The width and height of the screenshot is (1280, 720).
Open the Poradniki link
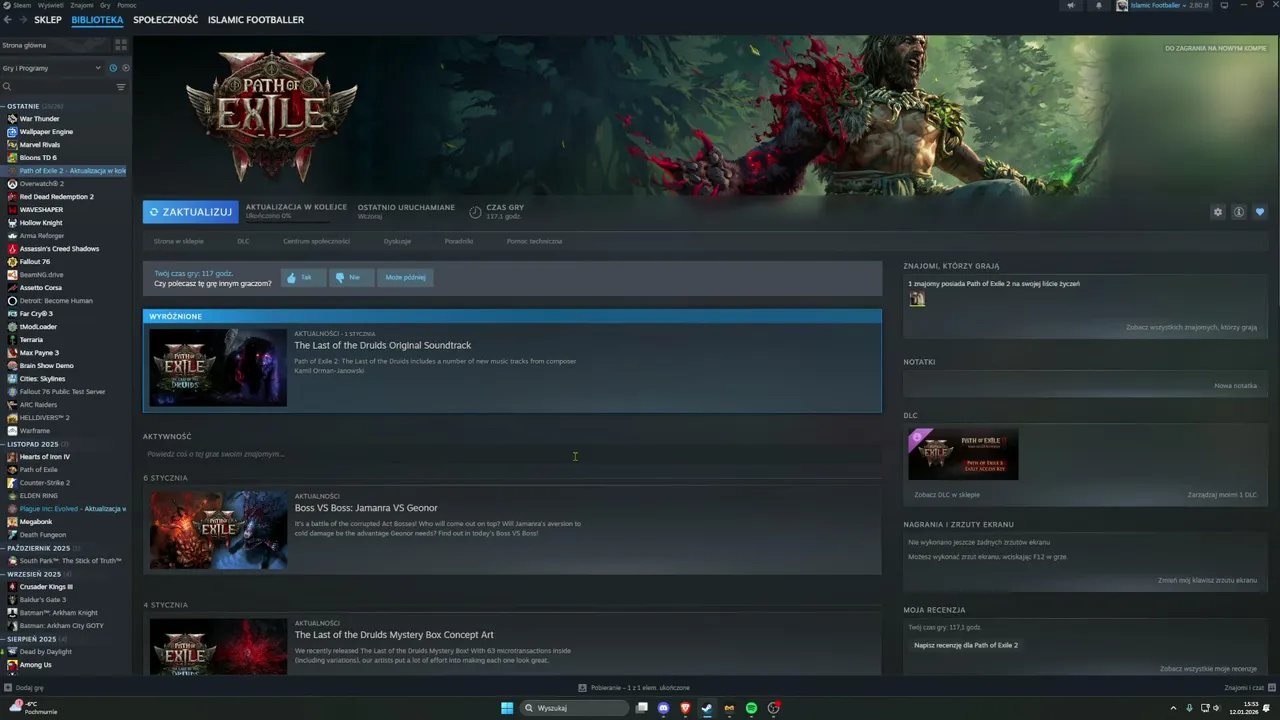click(x=459, y=241)
